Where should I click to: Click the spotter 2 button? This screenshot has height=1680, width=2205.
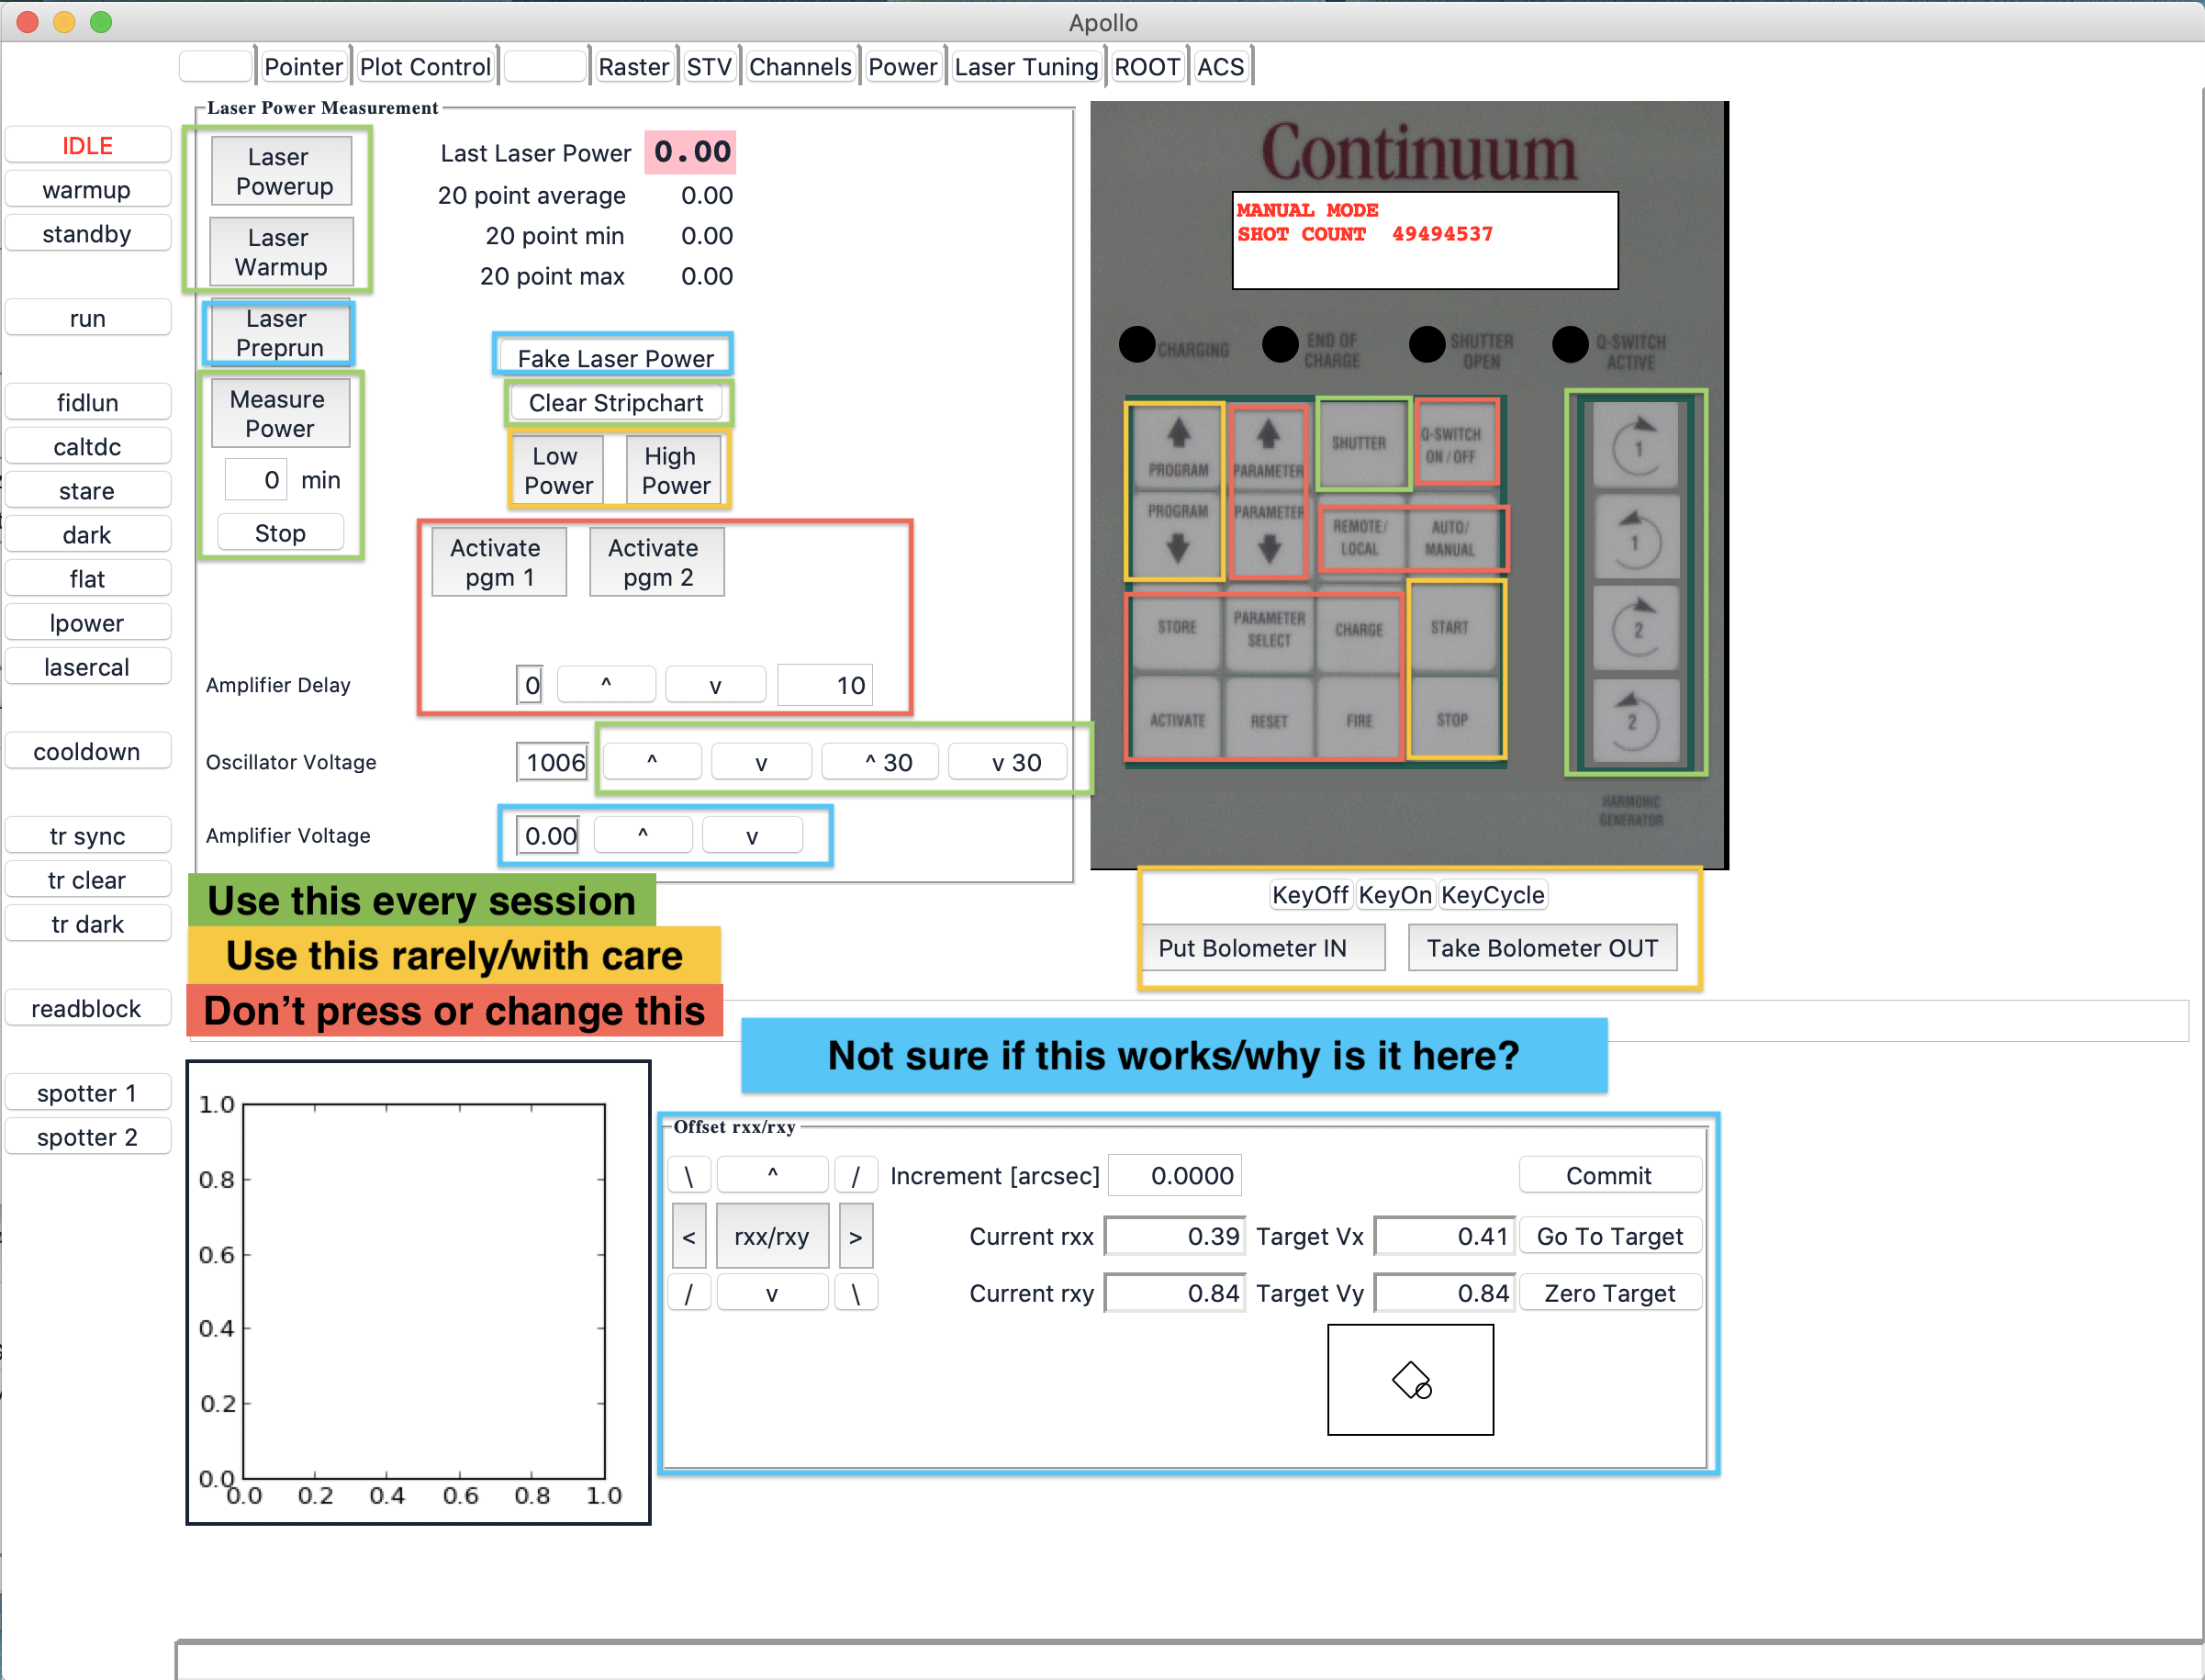[x=88, y=1137]
